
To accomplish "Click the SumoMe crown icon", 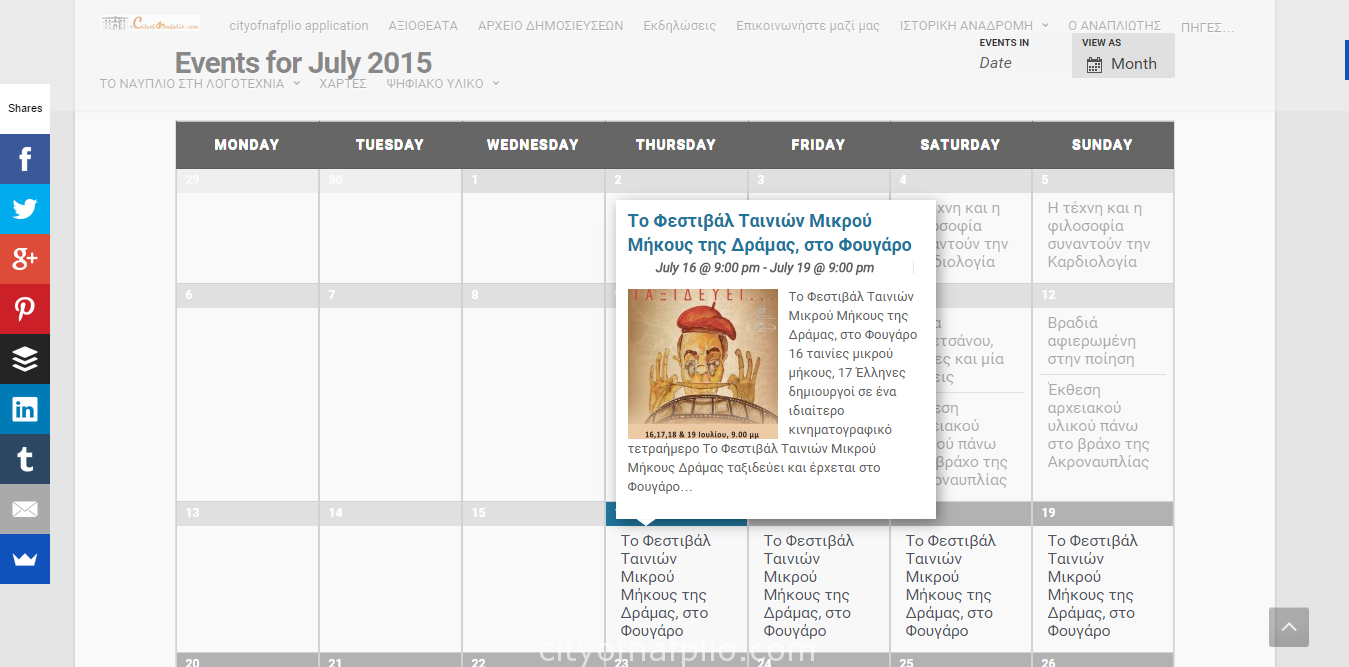I will [25, 559].
